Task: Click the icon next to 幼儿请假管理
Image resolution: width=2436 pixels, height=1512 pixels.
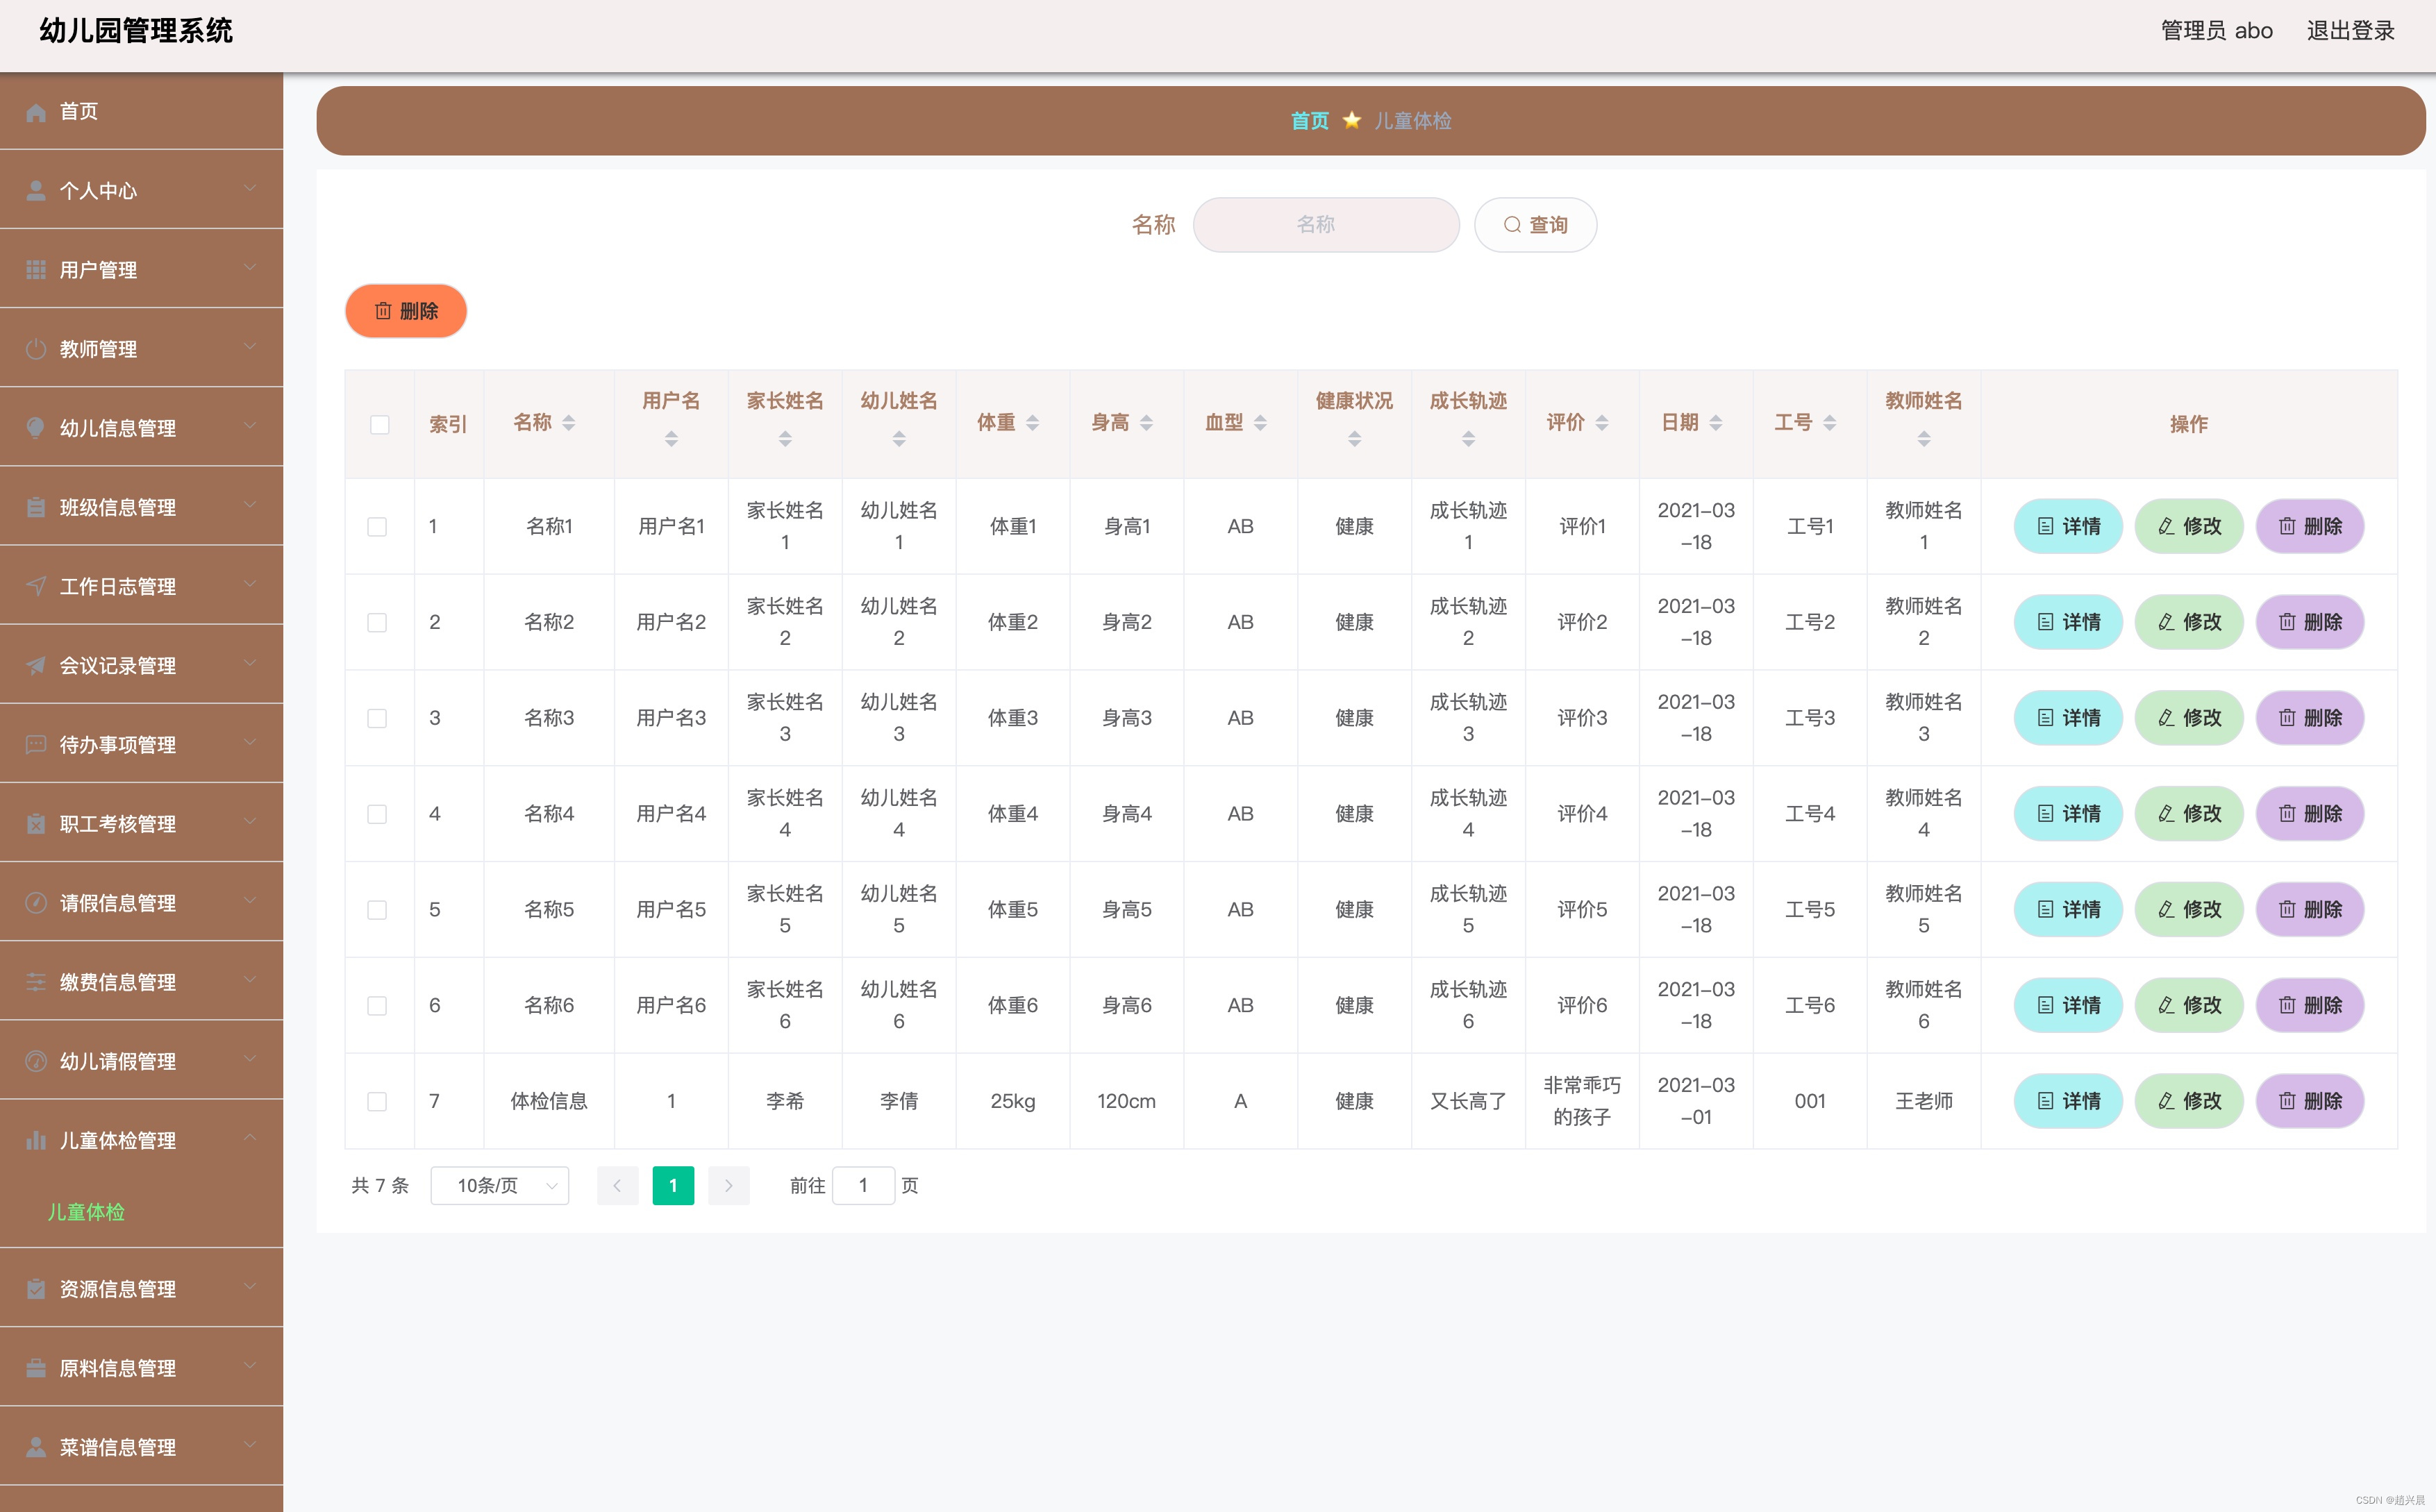Action: click(x=36, y=1061)
